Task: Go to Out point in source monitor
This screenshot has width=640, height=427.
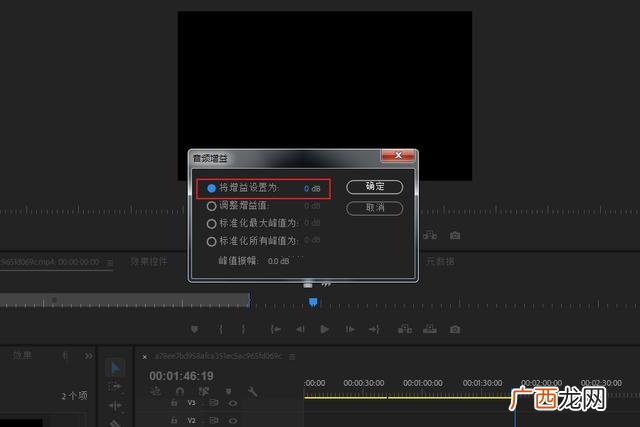Action: [374, 329]
